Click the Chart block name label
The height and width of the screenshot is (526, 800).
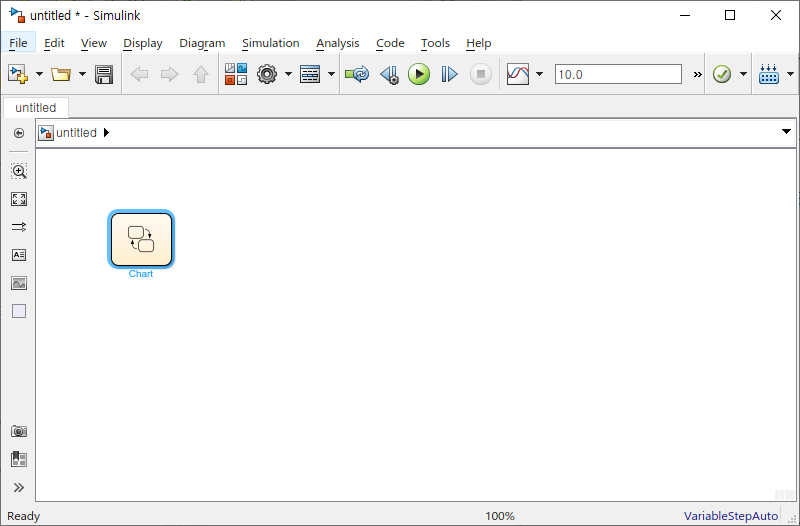point(141,274)
